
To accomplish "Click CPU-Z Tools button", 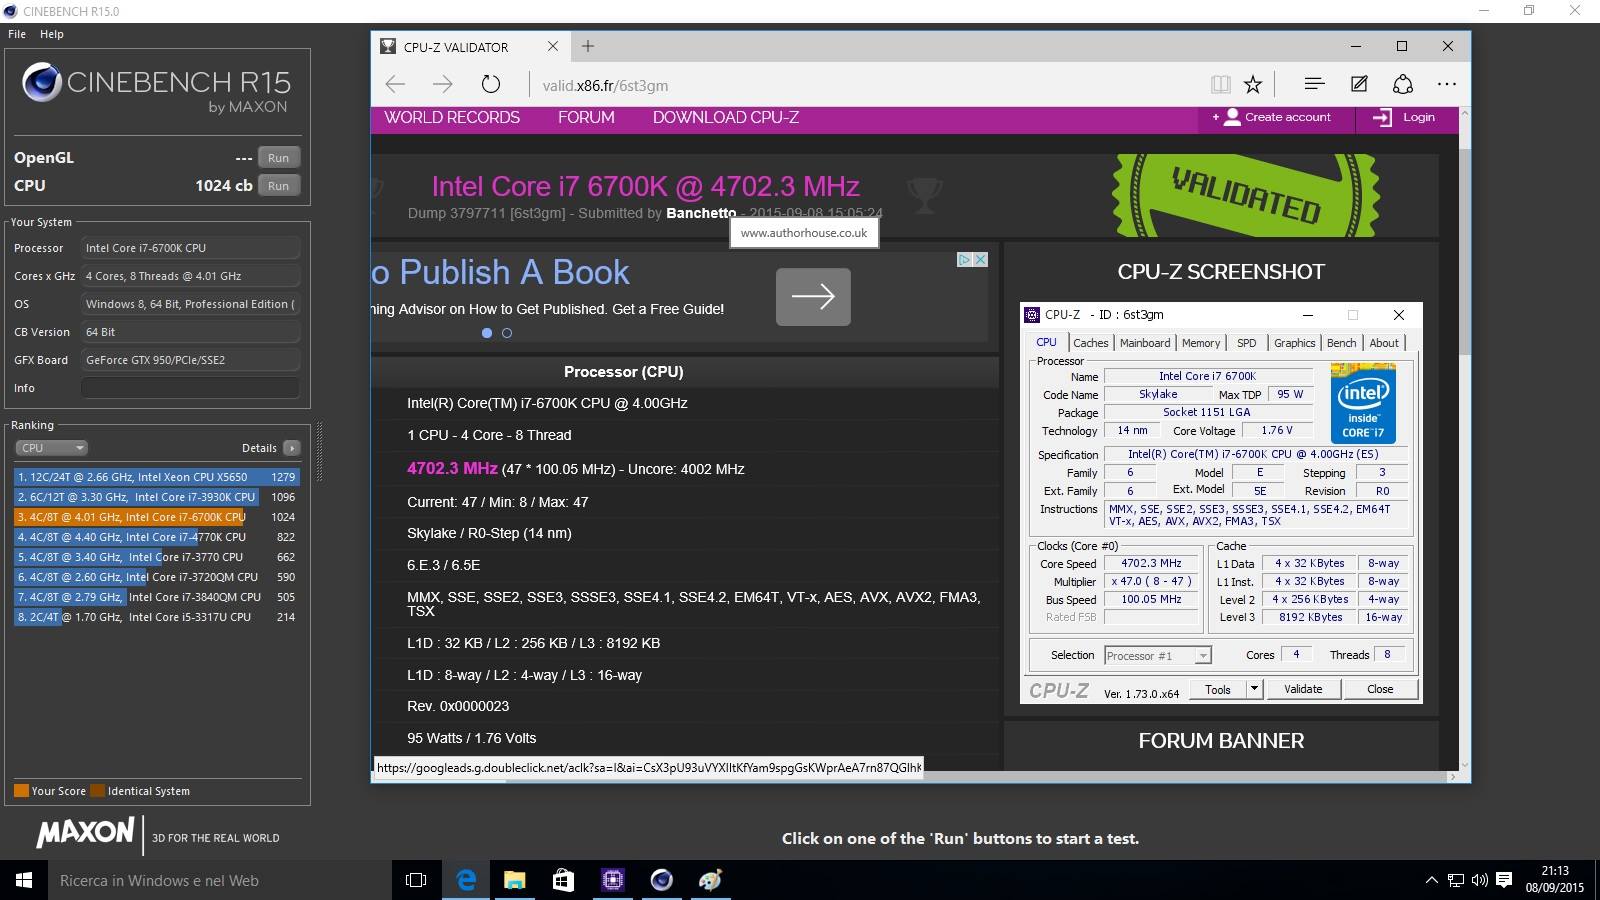I will pos(1218,689).
